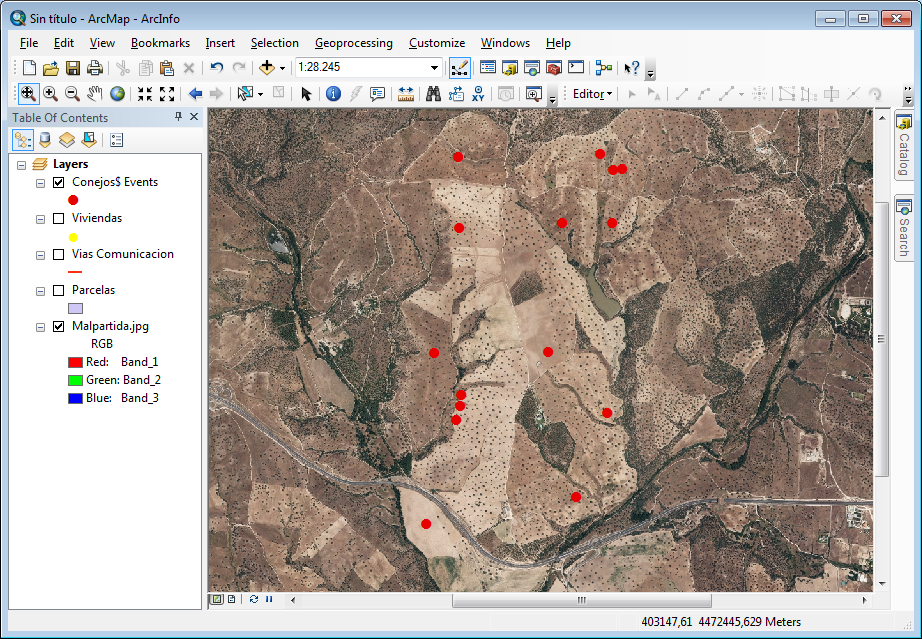
Task: Expand the Search side tab
Action: [904, 228]
